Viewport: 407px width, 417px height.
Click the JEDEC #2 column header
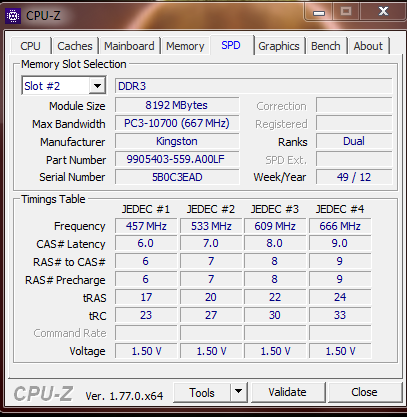pos(211,209)
